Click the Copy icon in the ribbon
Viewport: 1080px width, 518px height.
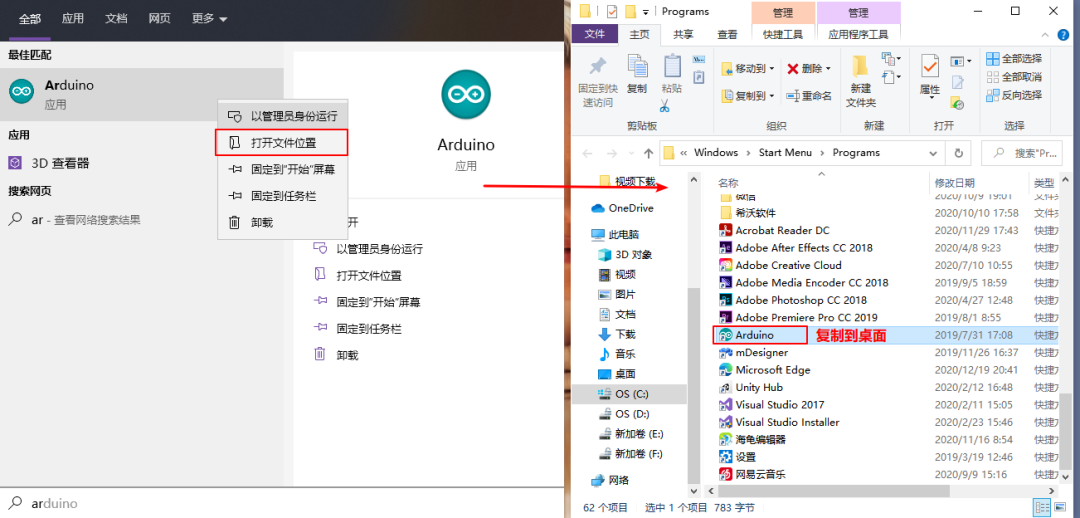[x=637, y=67]
